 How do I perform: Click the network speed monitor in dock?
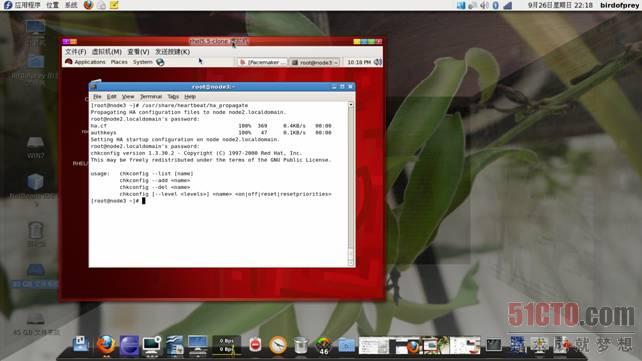226,345
